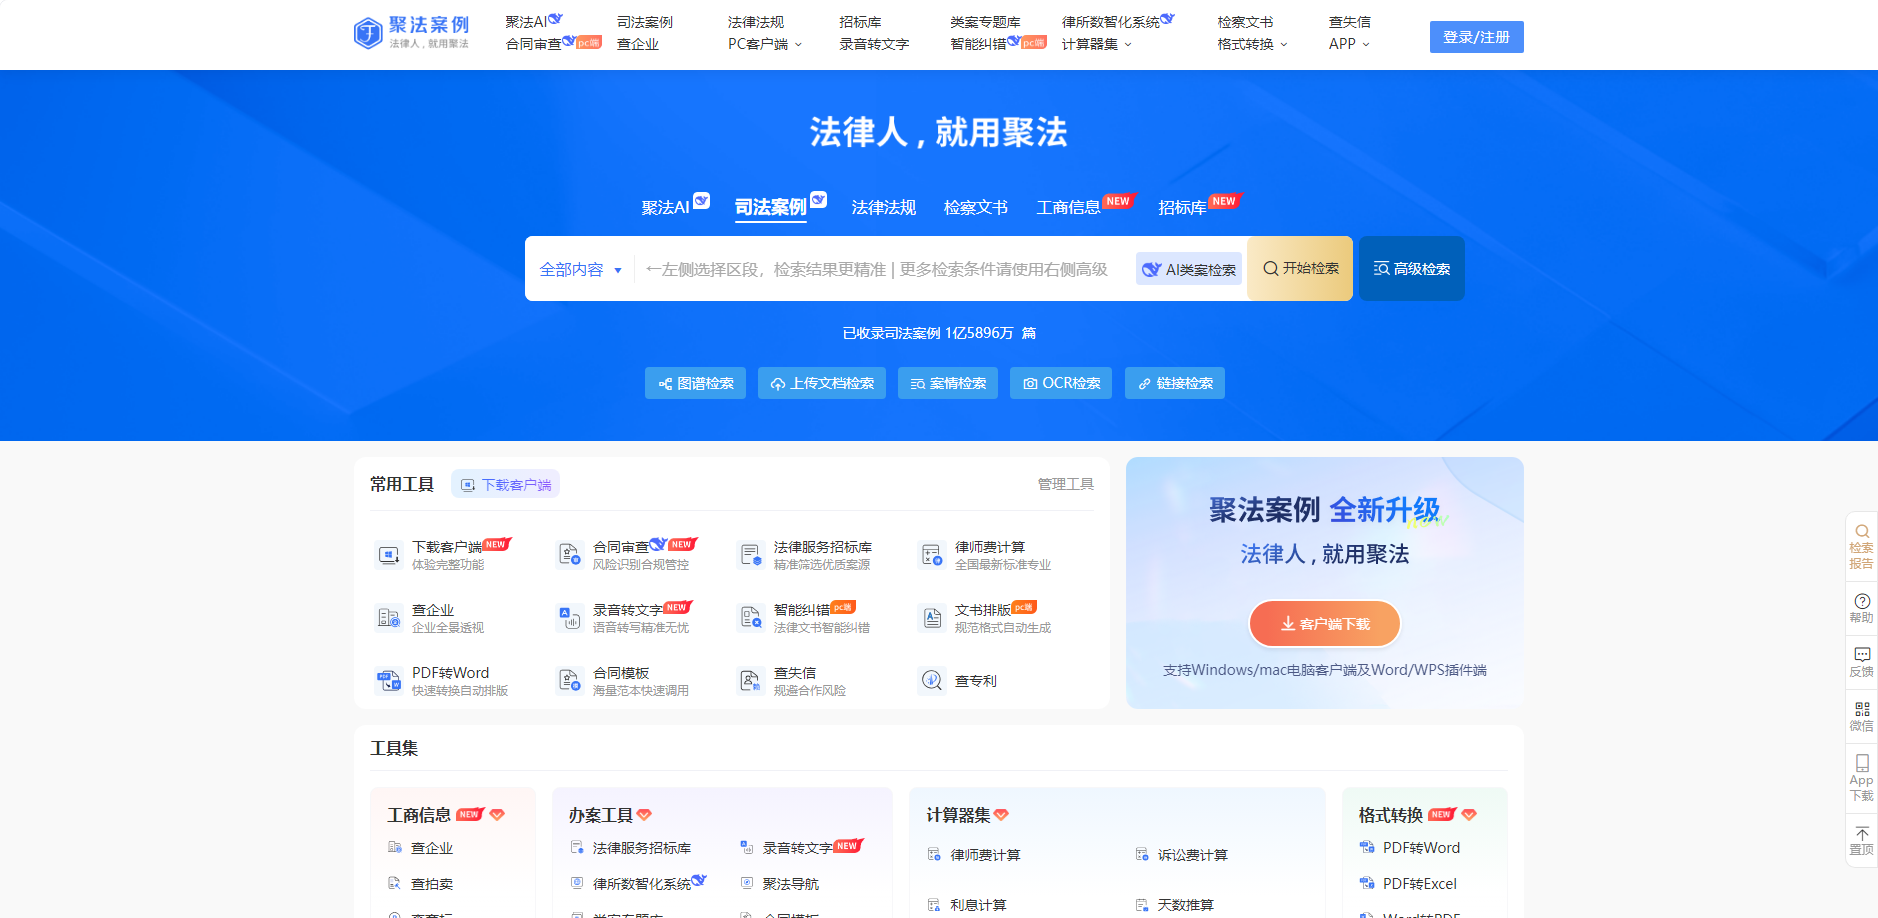Open the 律师费计算 tool icon
The height and width of the screenshot is (918, 1878).
click(x=931, y=555)
